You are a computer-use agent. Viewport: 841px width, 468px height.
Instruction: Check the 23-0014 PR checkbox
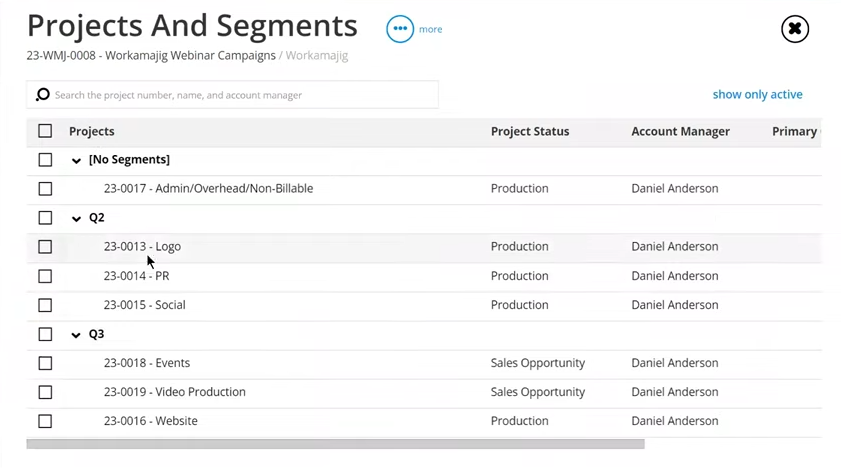click(45, 276)
